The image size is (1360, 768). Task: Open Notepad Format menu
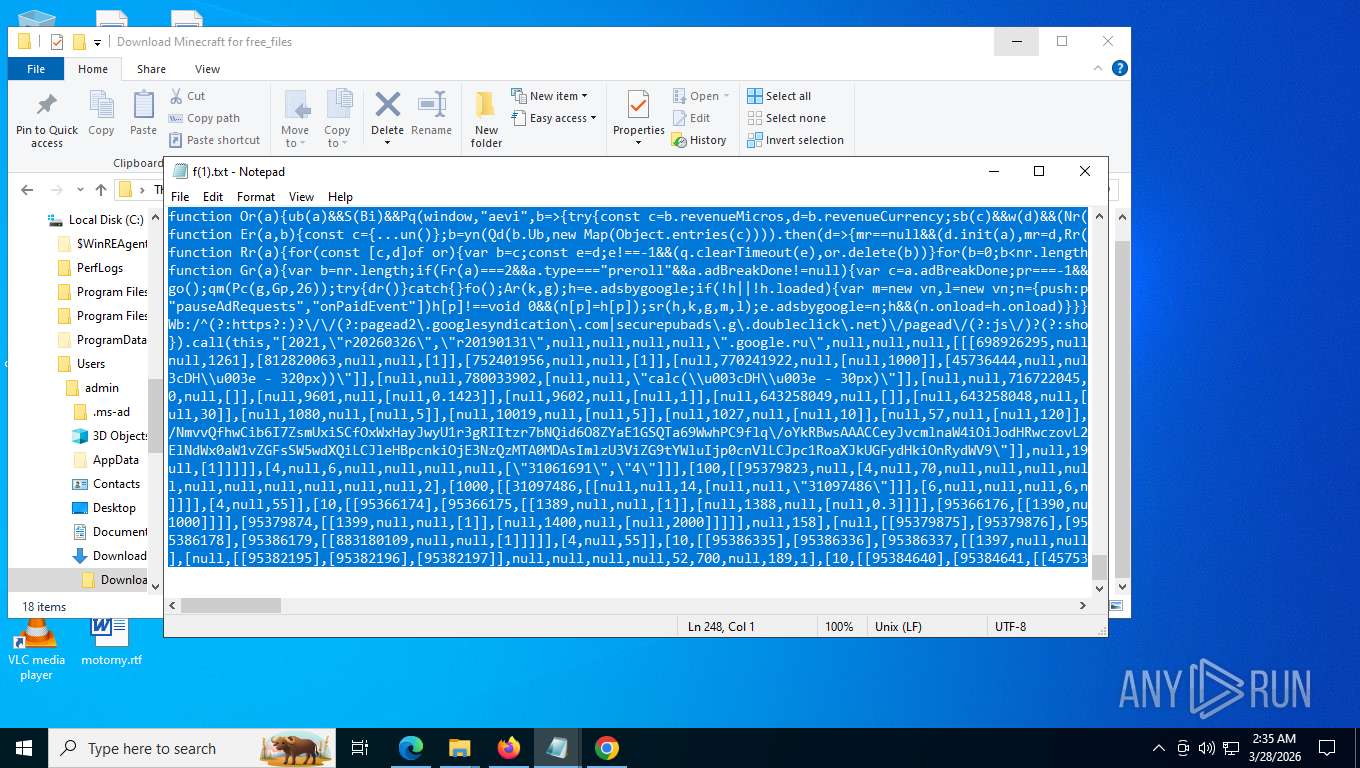[256, 197]
